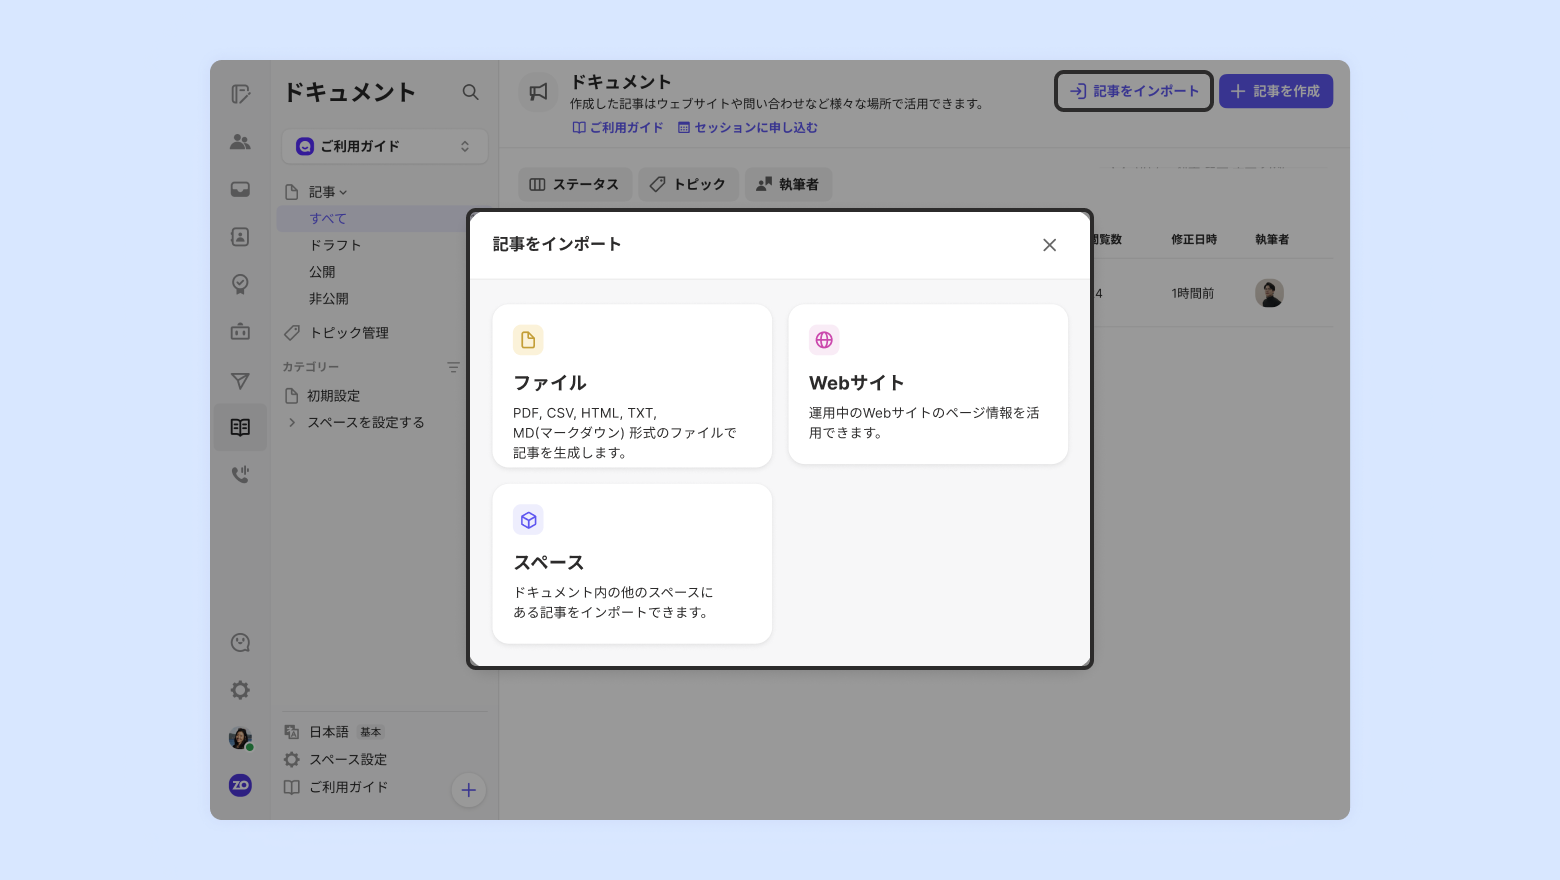Screen dimensions: 1560x880
Task: Click the megaphone icon beside ドキュメント header
Action: click(x=538, y=92)
